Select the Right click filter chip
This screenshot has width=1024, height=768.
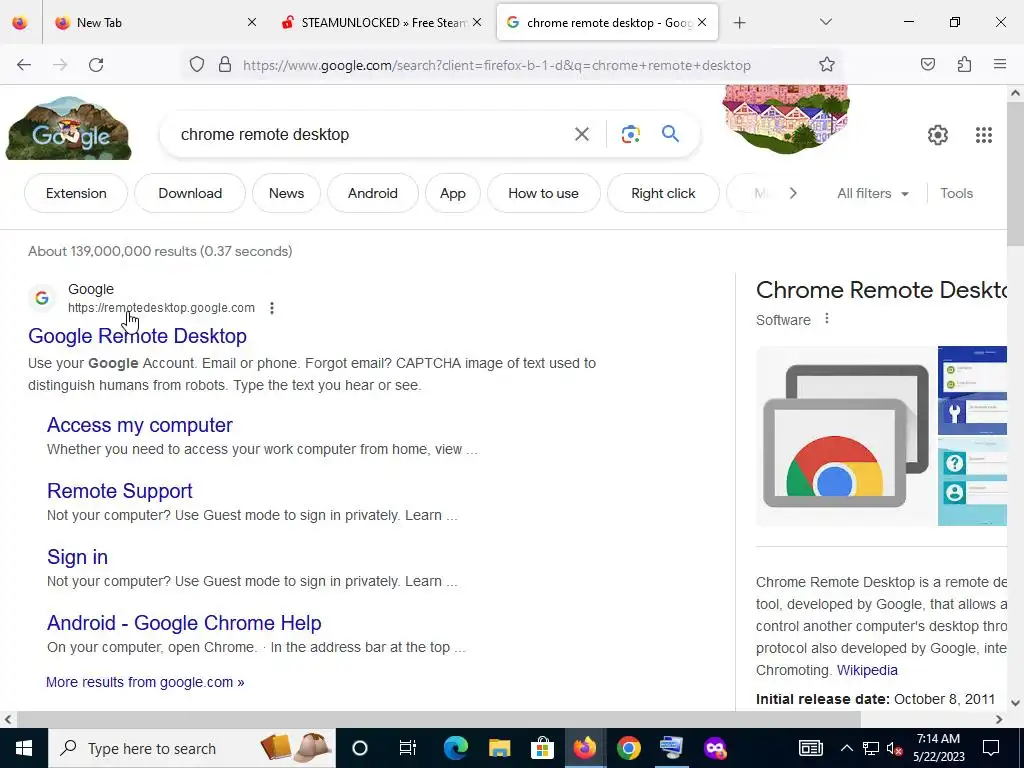point(663,193)
